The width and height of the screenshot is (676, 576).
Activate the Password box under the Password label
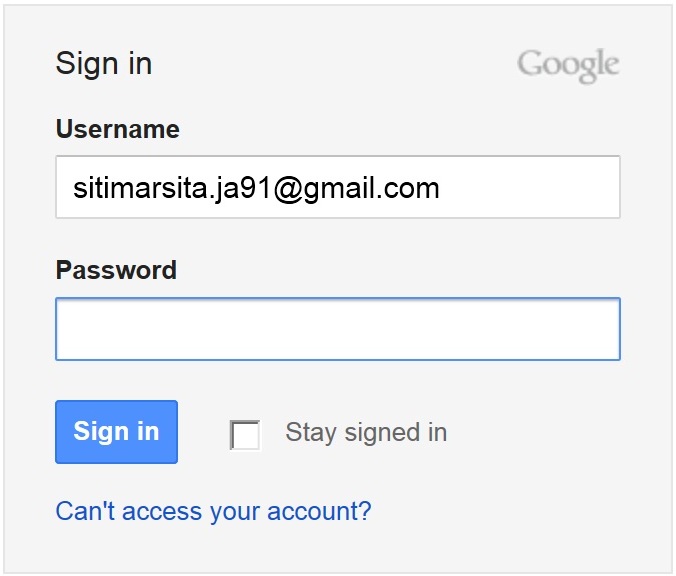coord(337,329)
